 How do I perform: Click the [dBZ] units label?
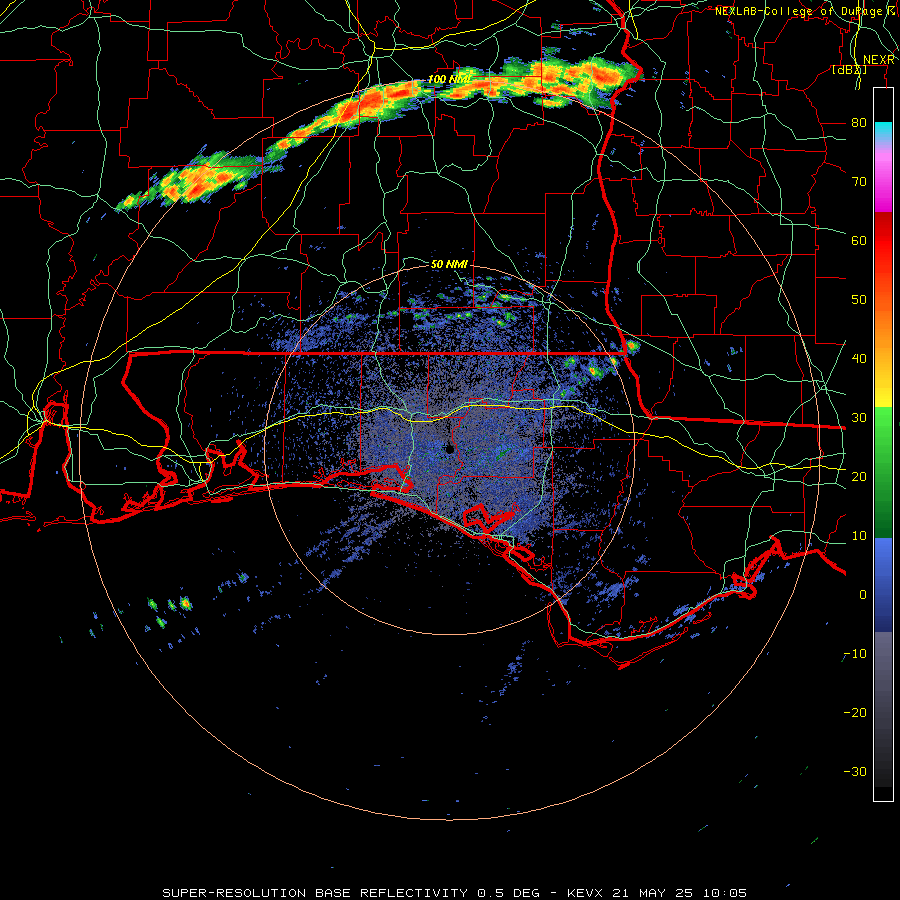coord(849,70)
